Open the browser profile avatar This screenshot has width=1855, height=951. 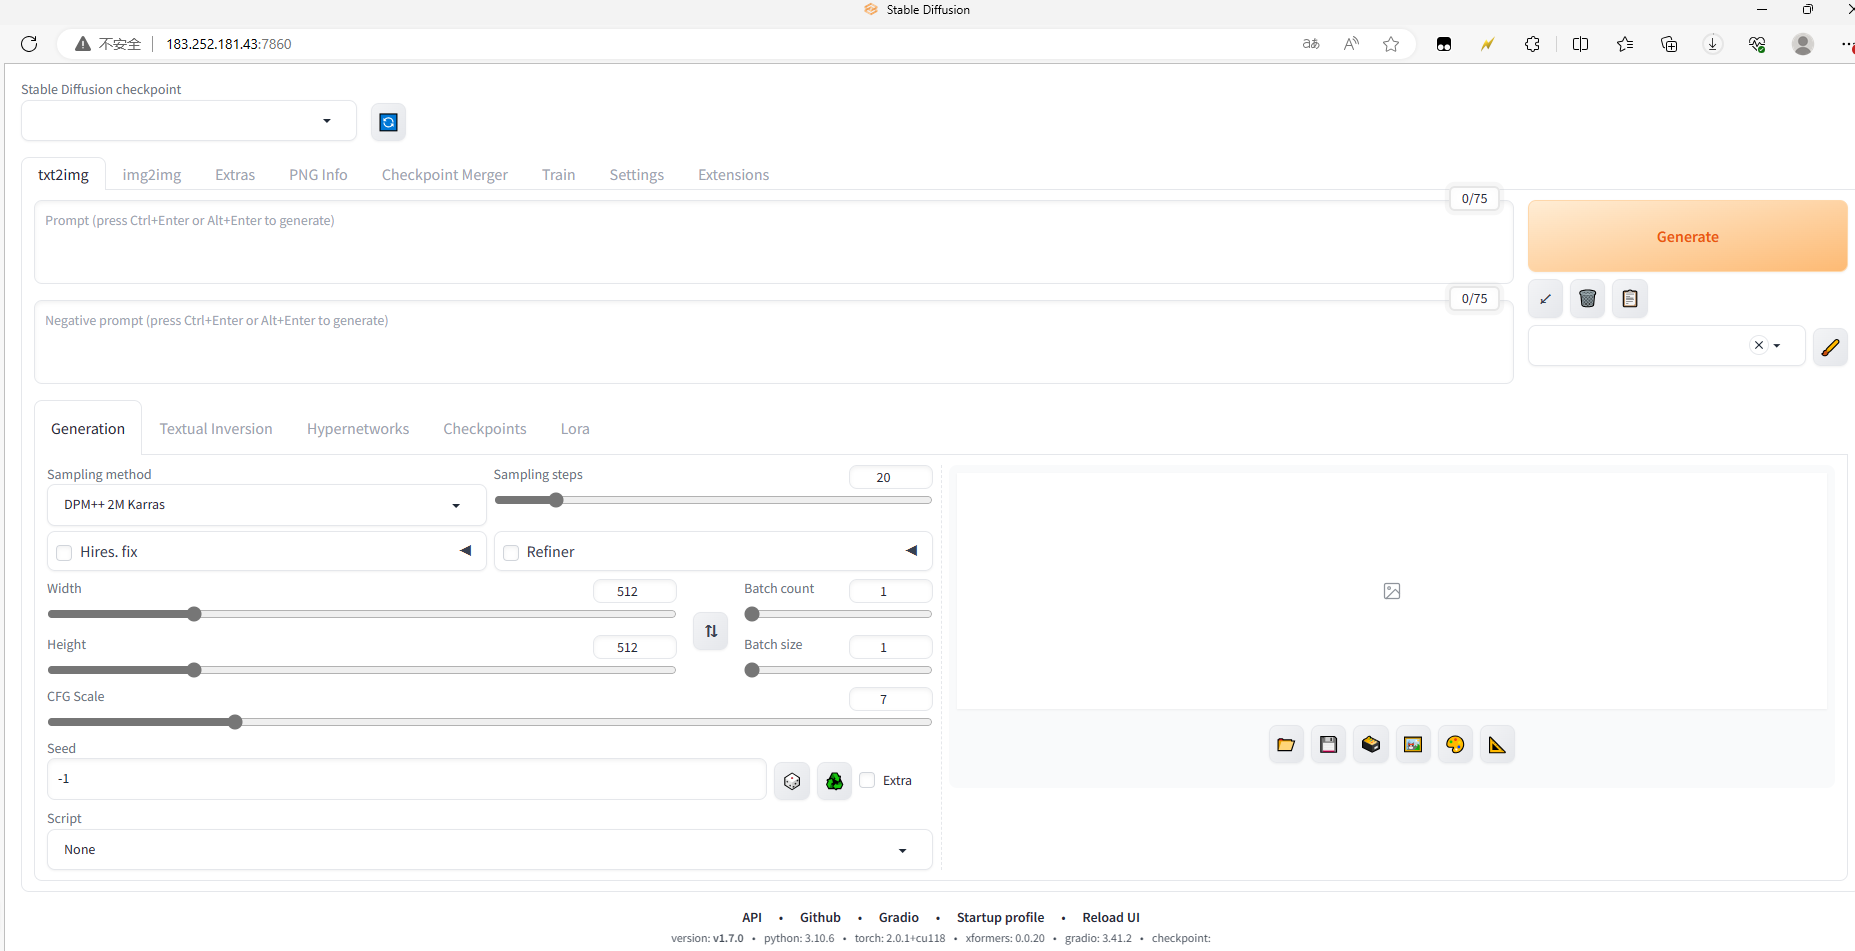click(1803, 44)
